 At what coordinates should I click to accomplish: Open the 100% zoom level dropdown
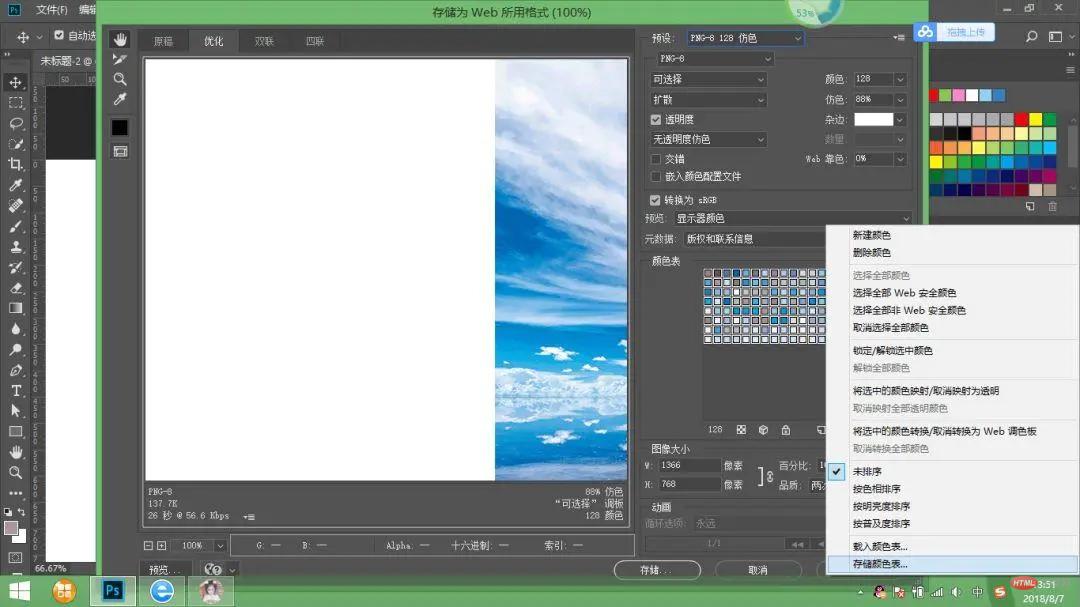tap(220, 546)
